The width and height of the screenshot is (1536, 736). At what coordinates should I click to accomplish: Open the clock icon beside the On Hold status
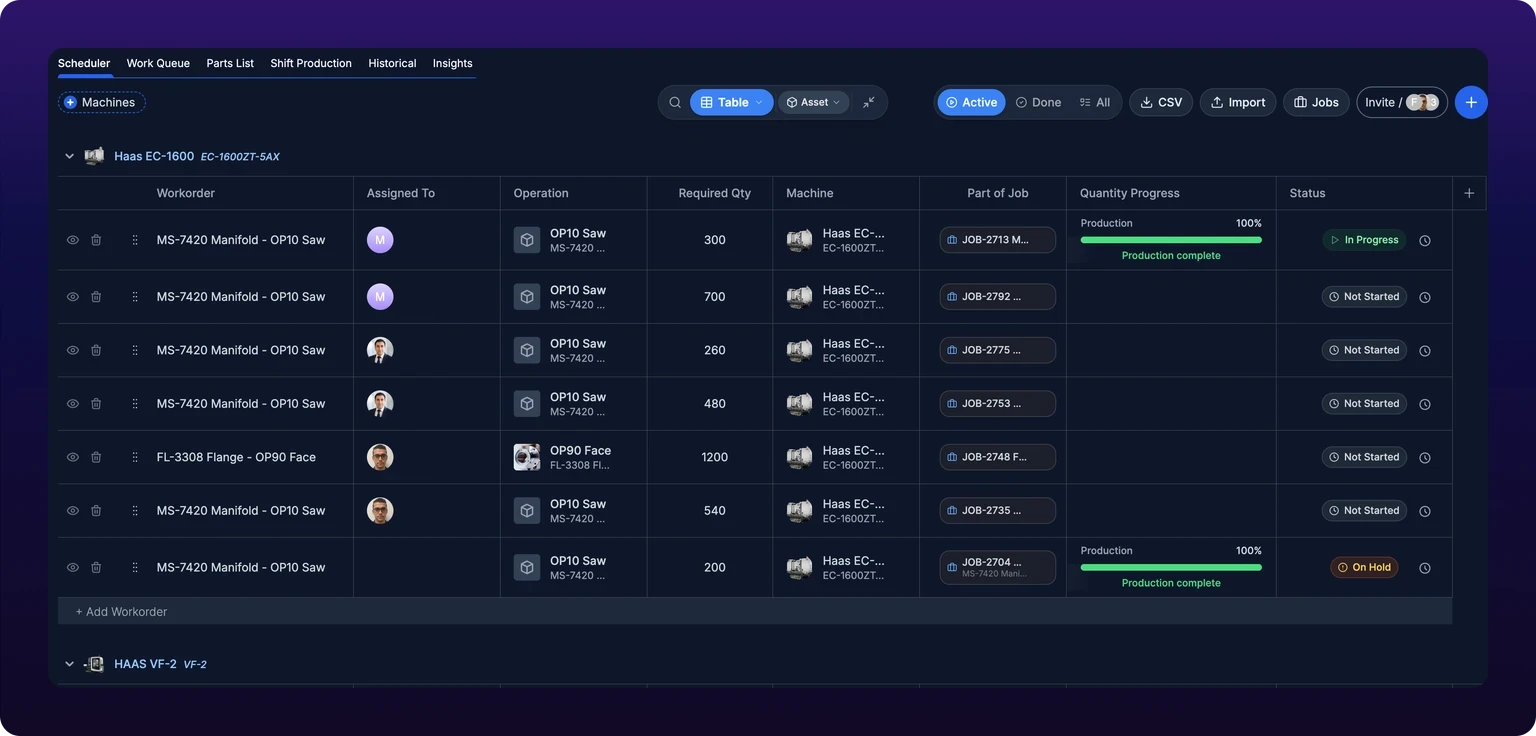pyautogui.click(x=1425, y=568)
